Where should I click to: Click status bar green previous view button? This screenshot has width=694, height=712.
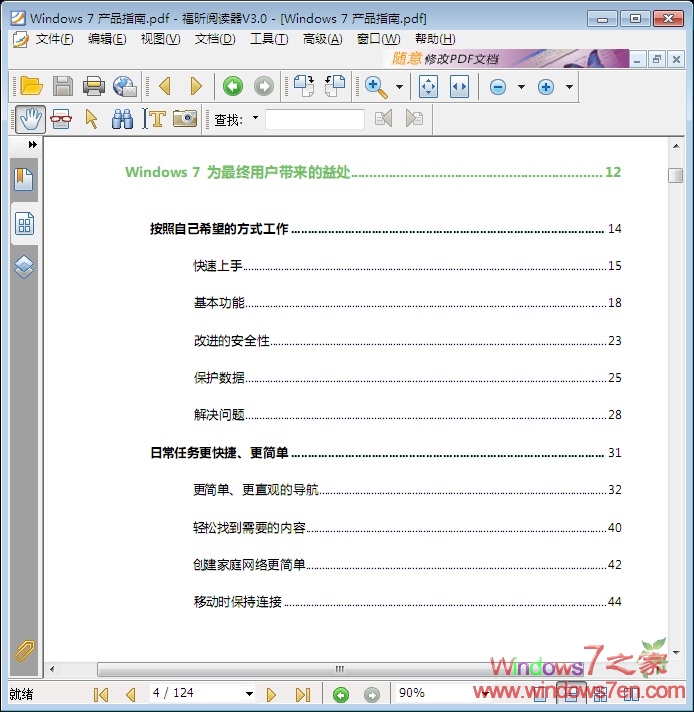pos(341,695)
